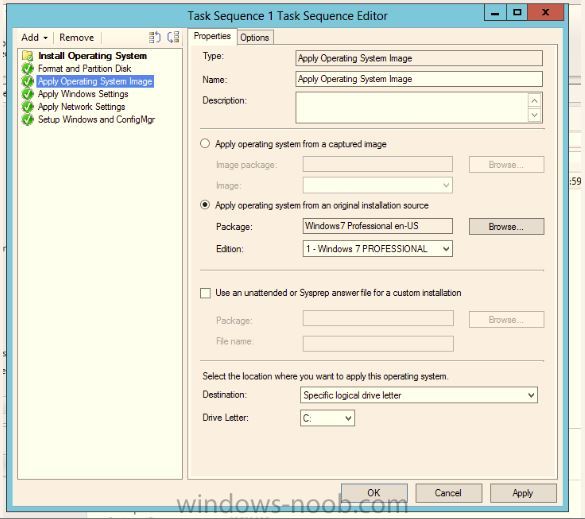585x519 pixels.
Task: Open the Add dropdown menu
Action: point(34,38)
